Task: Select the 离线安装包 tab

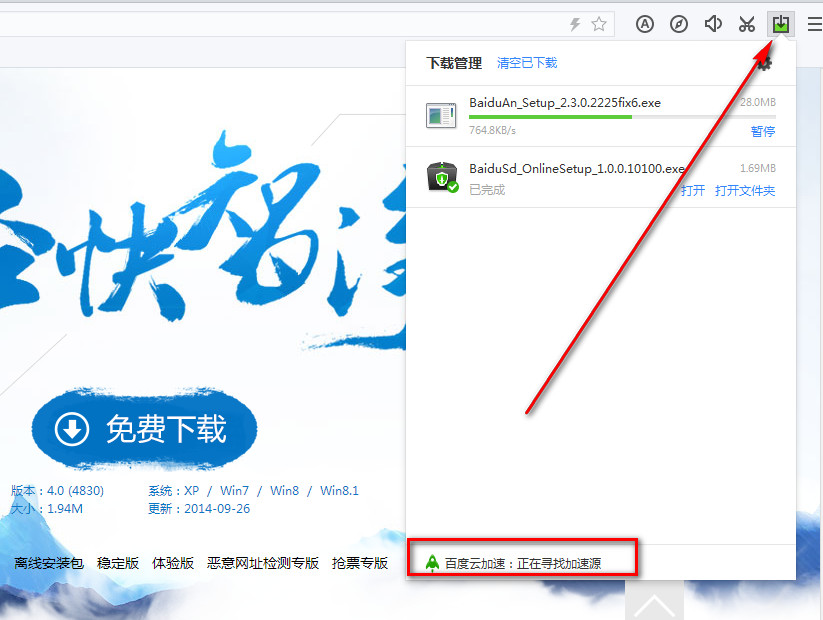Action: [x=49, y=563]
